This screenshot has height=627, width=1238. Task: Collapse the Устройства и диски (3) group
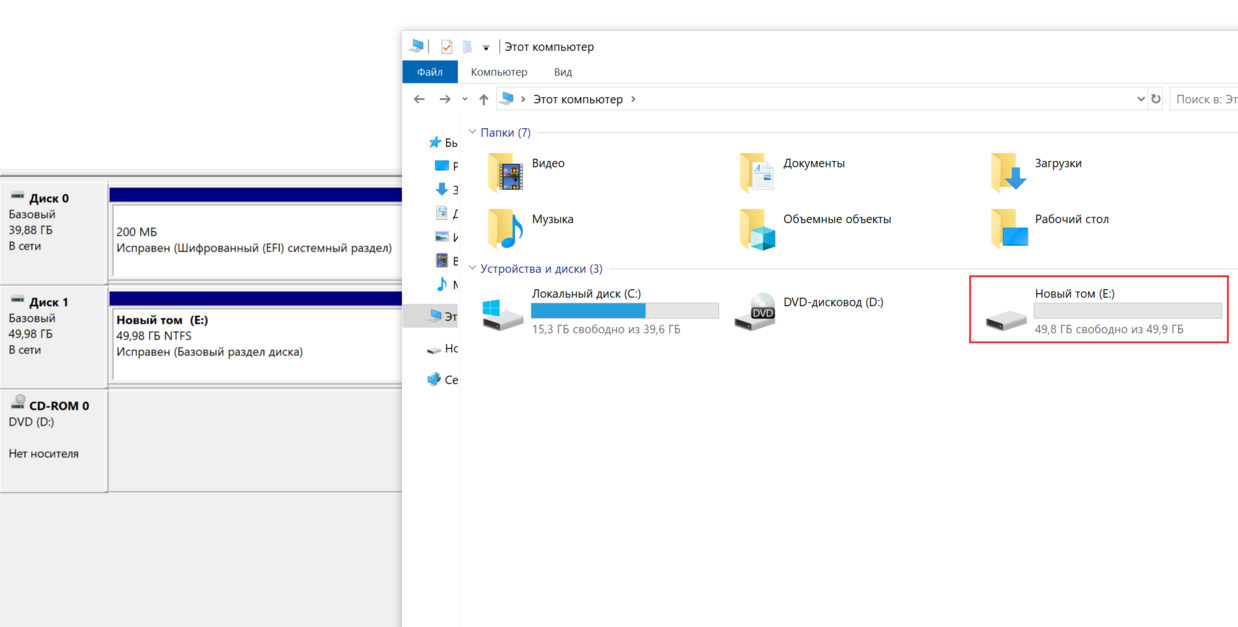click(x=473, y=269)
